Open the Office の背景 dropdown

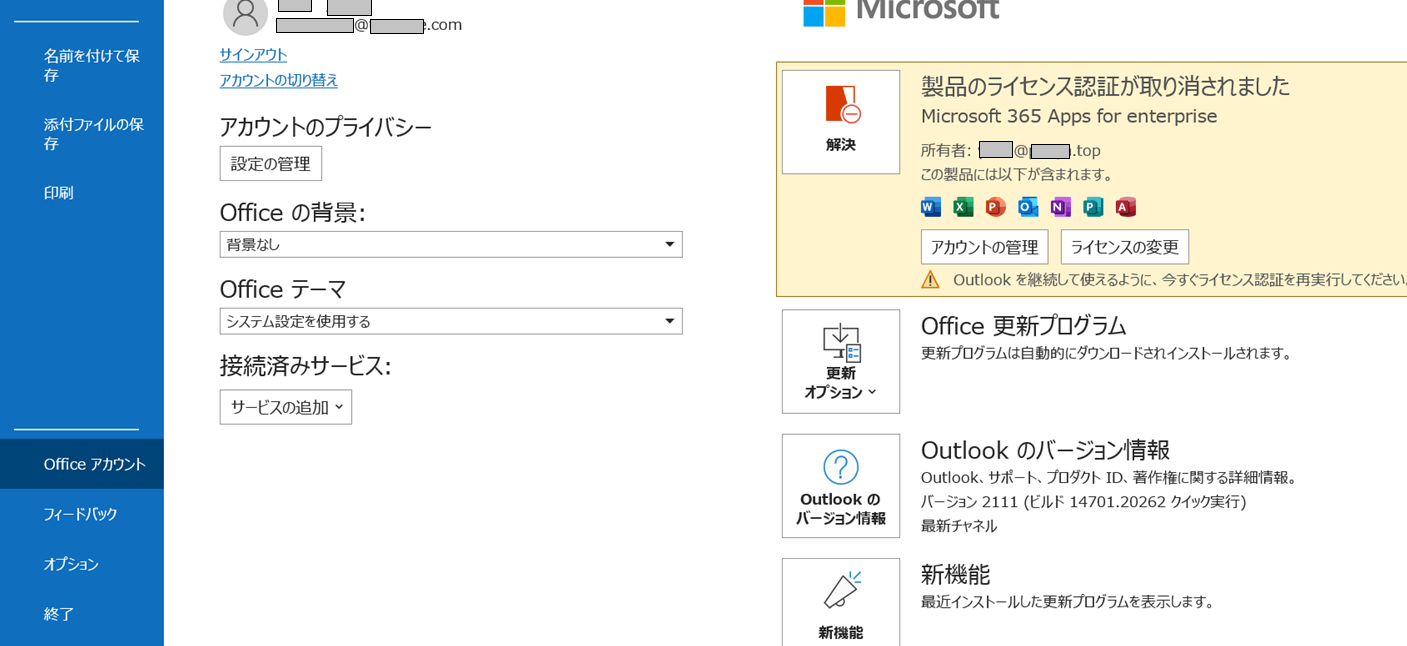click(x=451, y=244)
